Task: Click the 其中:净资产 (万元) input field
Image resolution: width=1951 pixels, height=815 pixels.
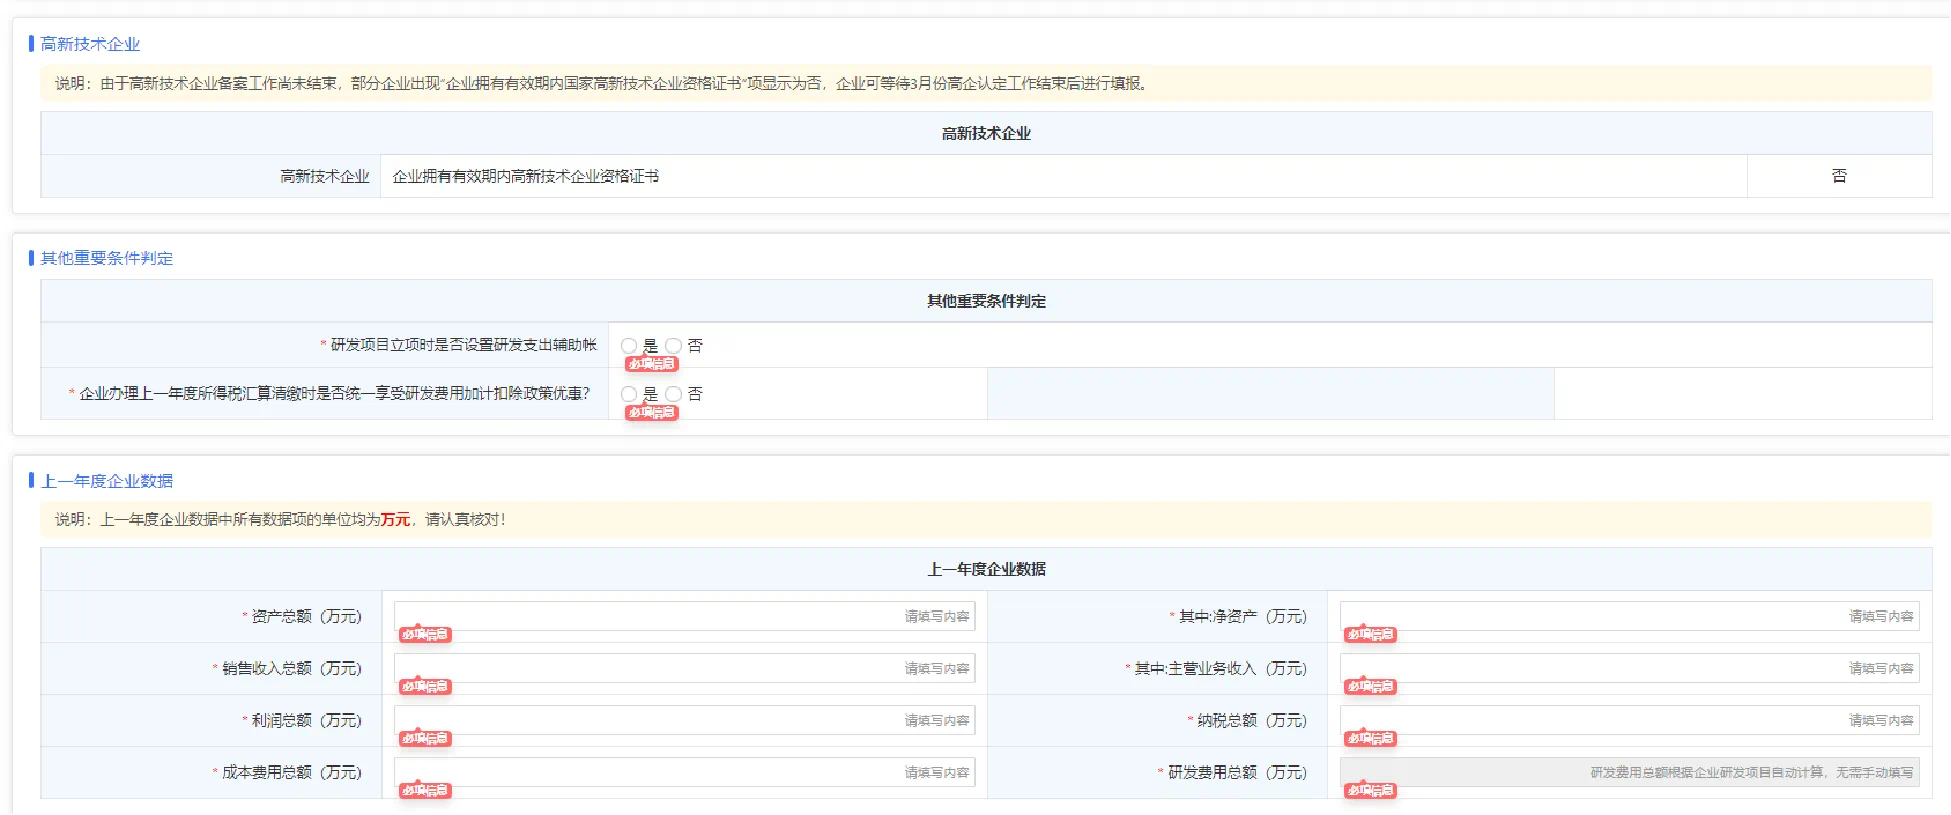Action: [1629, 616]
